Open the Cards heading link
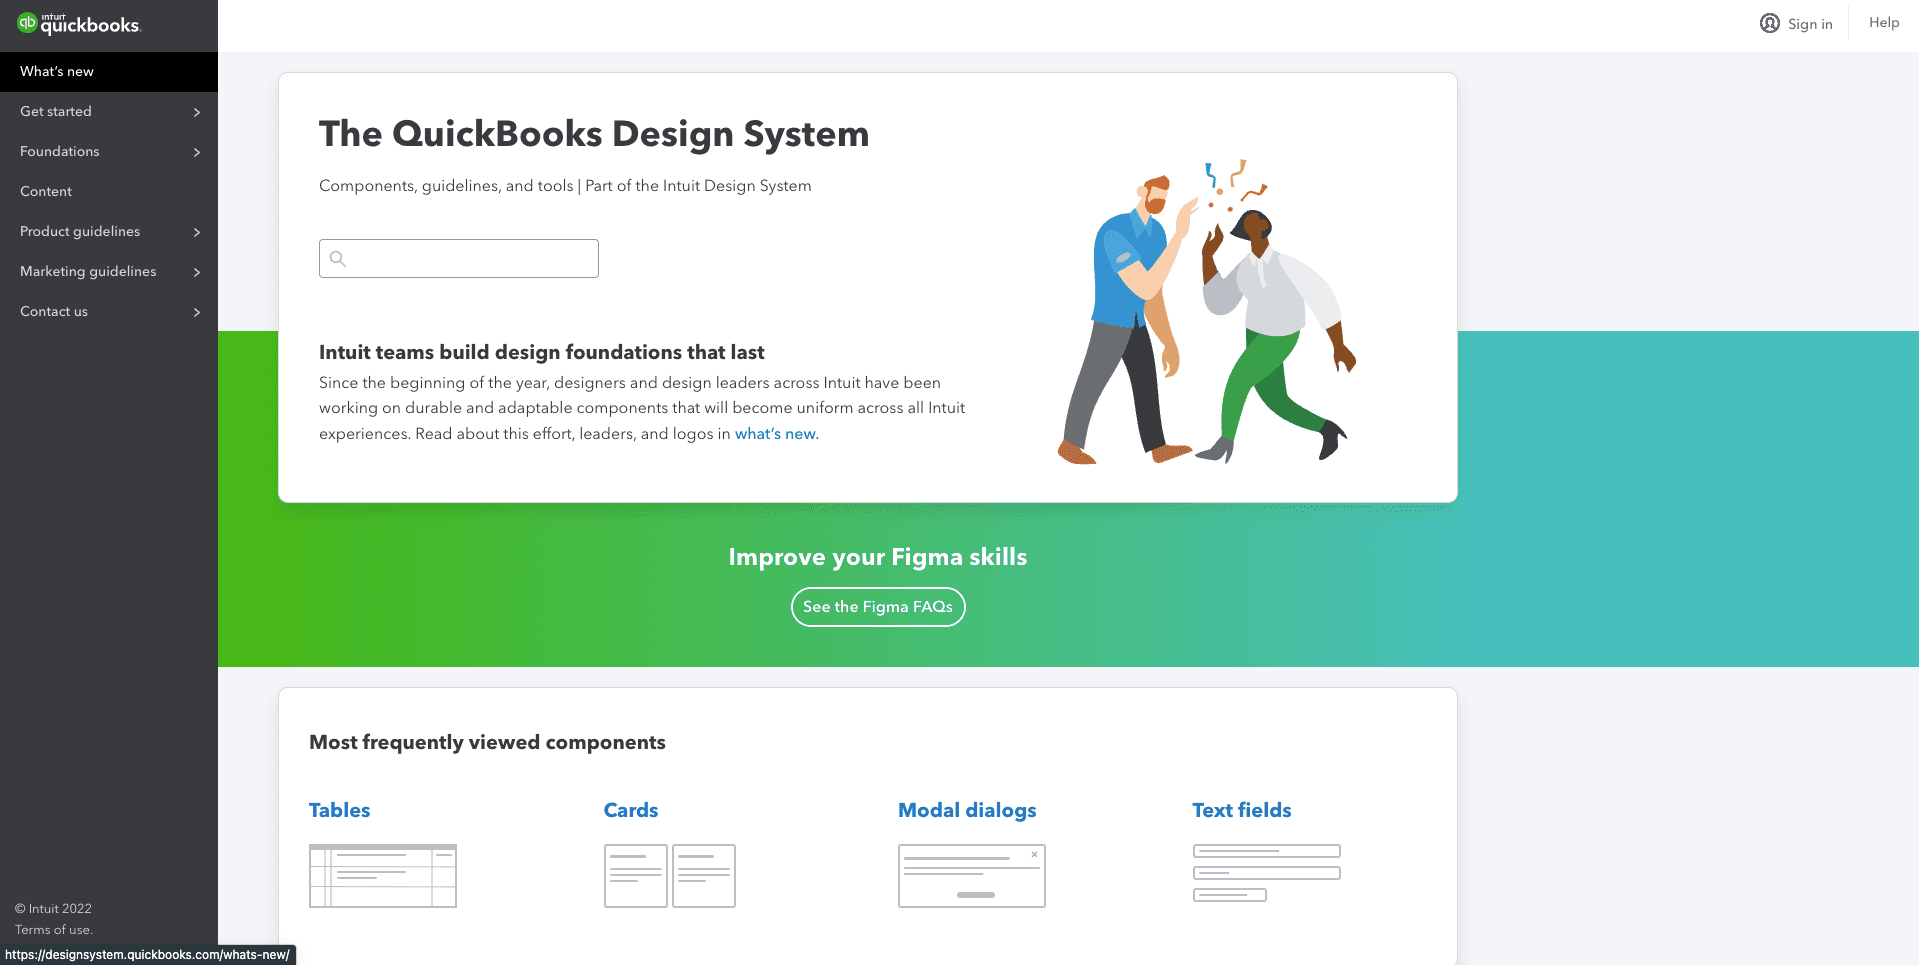Screen dimensions: 1919x965 click(x=631, y=810)
